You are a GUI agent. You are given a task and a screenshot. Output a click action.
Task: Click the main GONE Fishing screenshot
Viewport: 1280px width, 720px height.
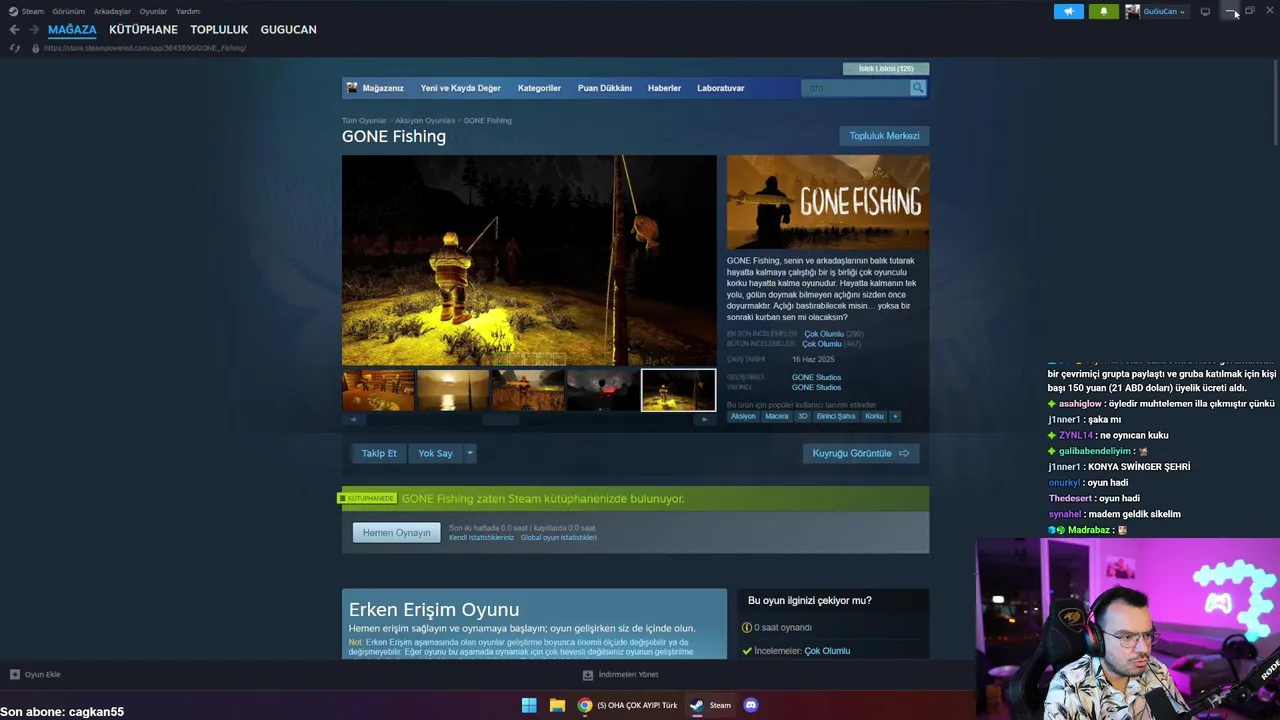pyautogui.click(x=529, y=260)
